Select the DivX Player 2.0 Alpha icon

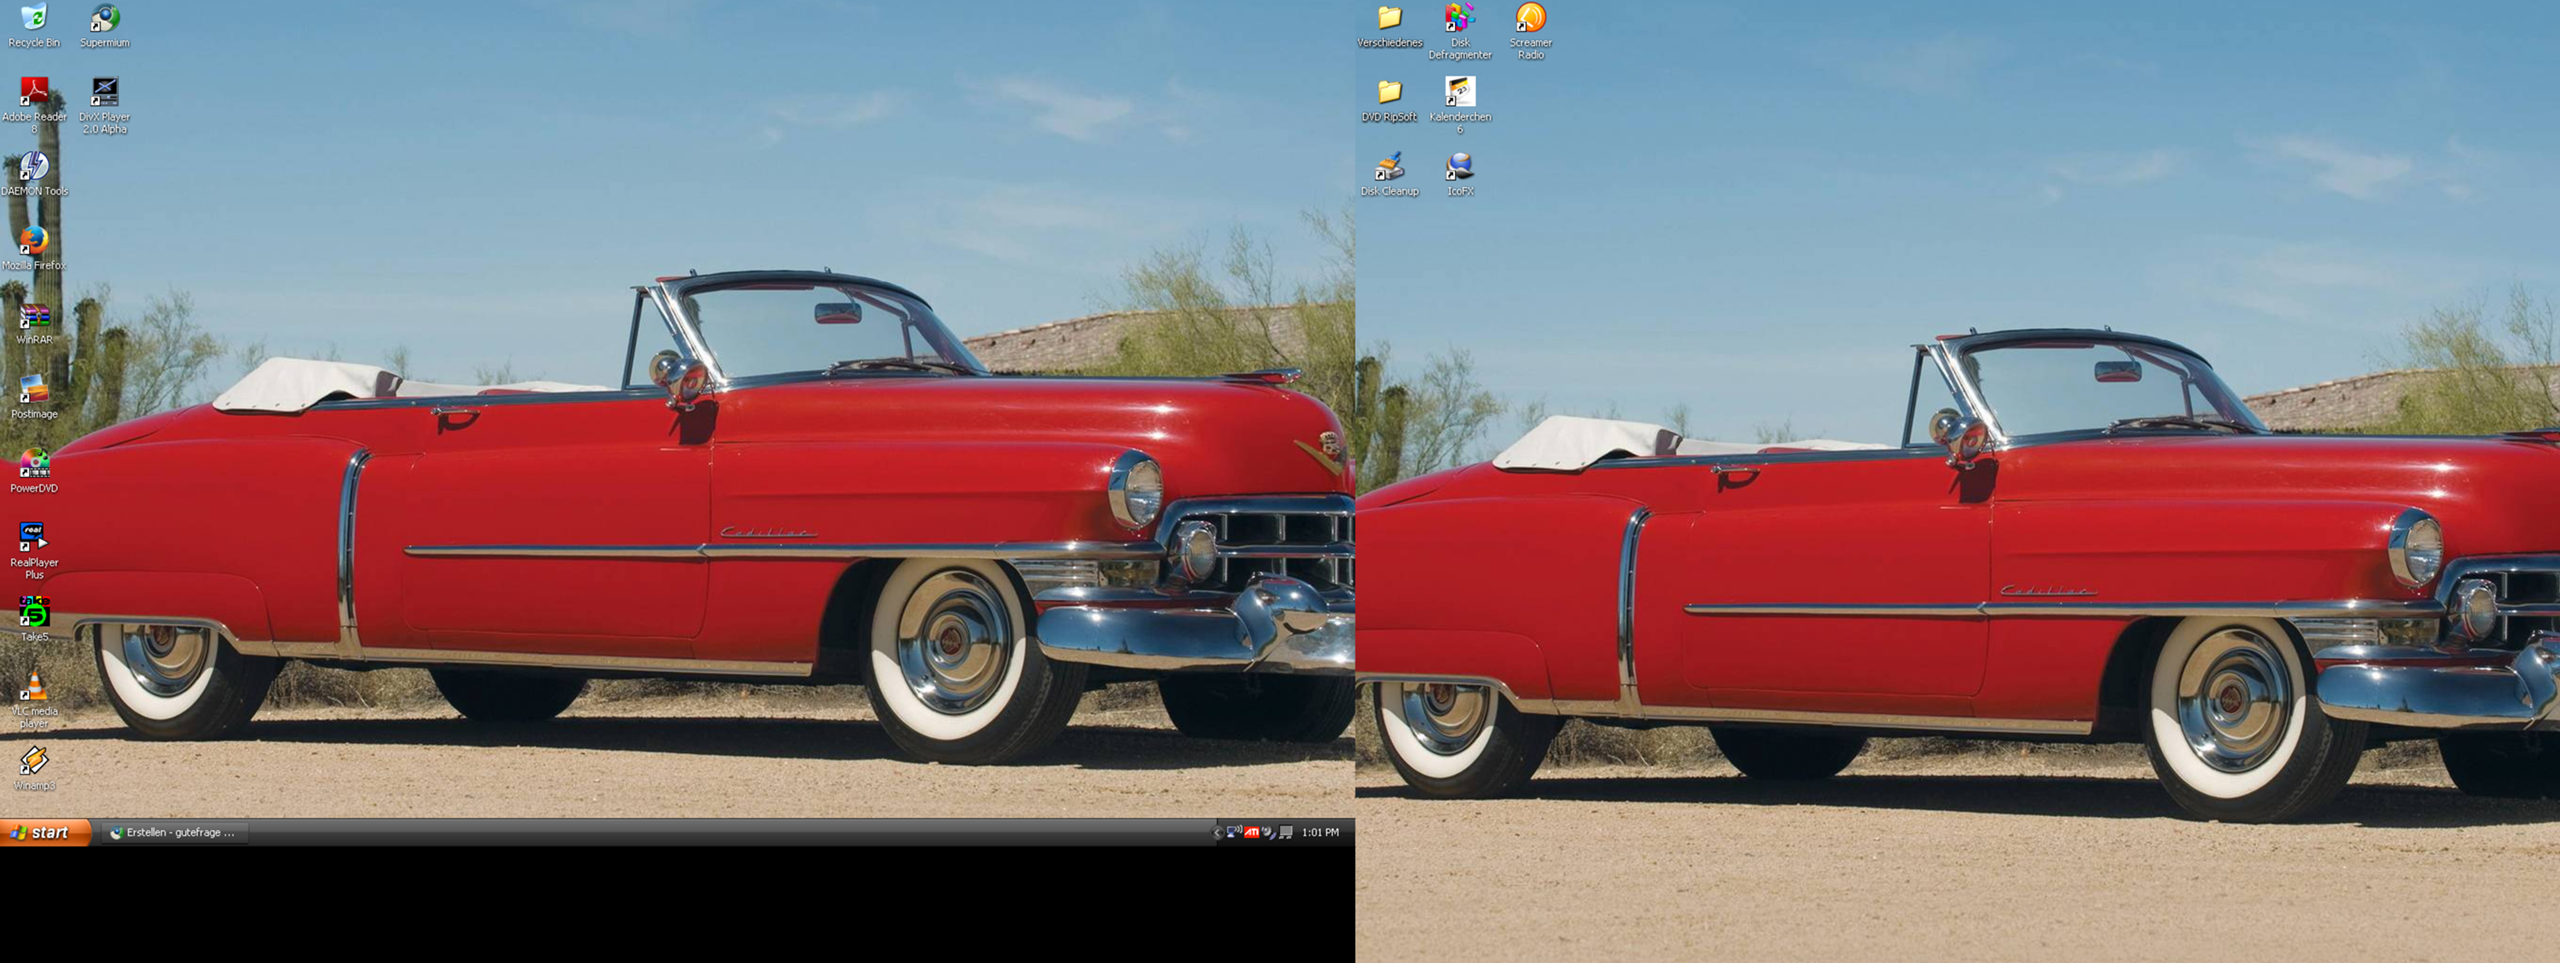(105, 105)
